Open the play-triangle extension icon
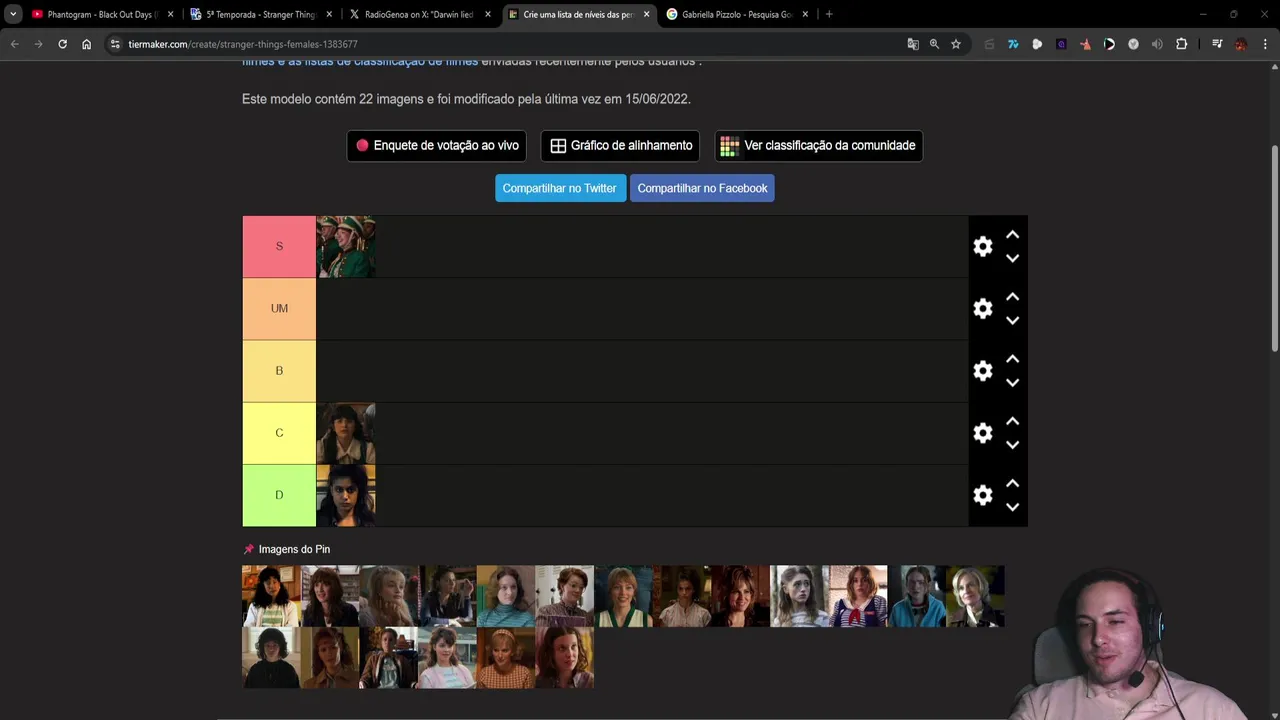 click(1109, 44)
